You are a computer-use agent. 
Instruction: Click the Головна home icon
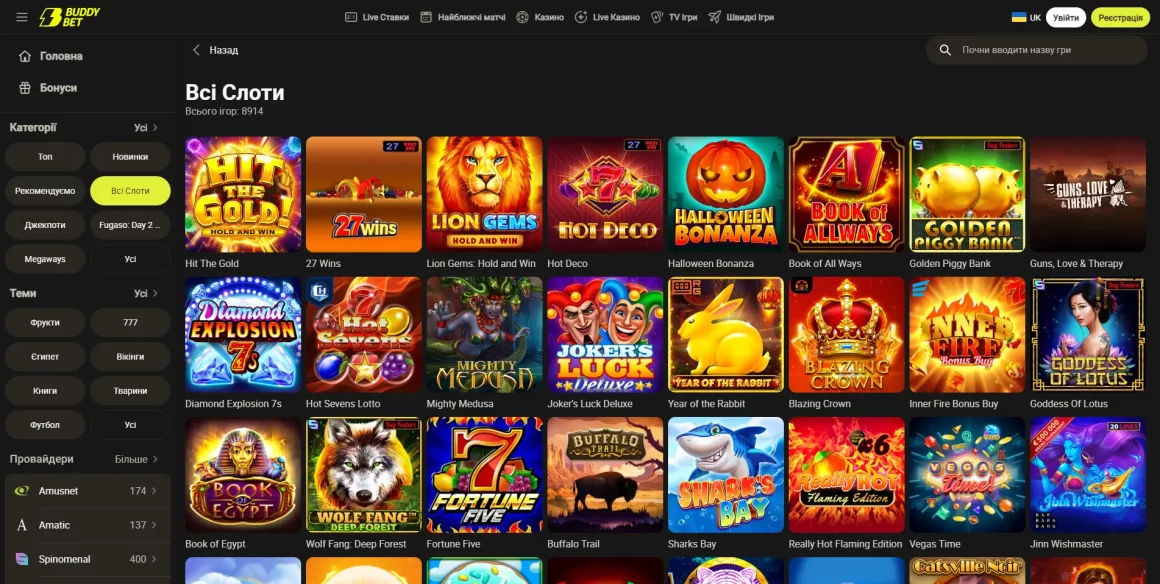[x=25, y=56]
